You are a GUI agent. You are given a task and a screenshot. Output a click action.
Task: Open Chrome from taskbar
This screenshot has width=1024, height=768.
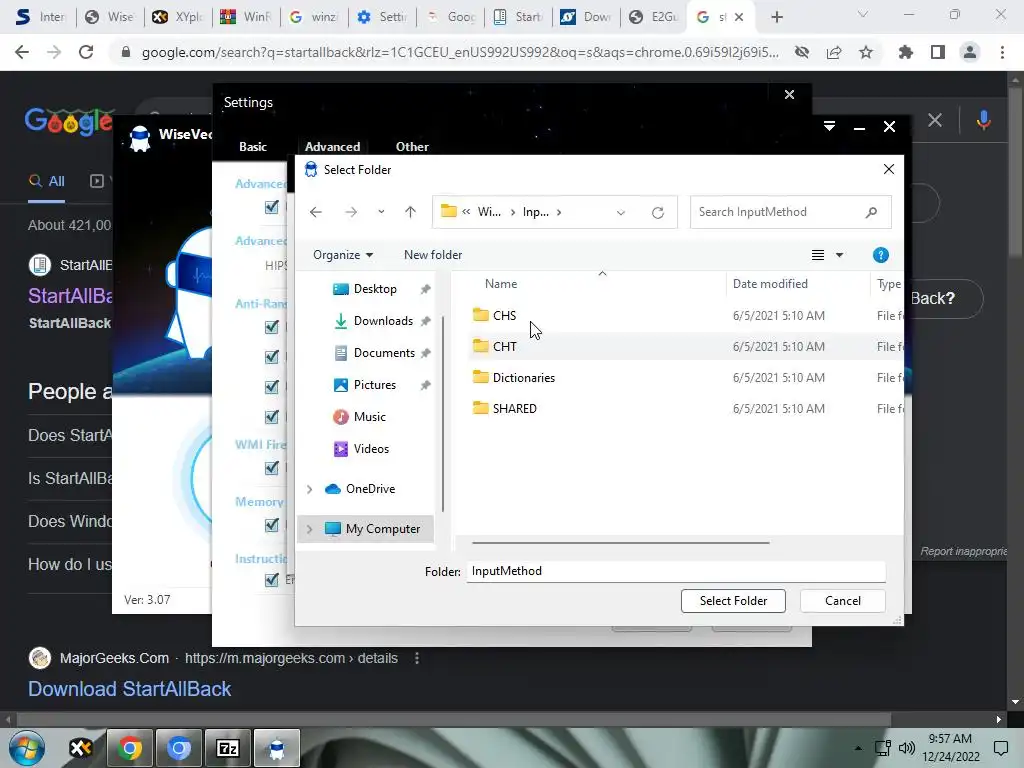pyautogui.click(x=129, y=748)
